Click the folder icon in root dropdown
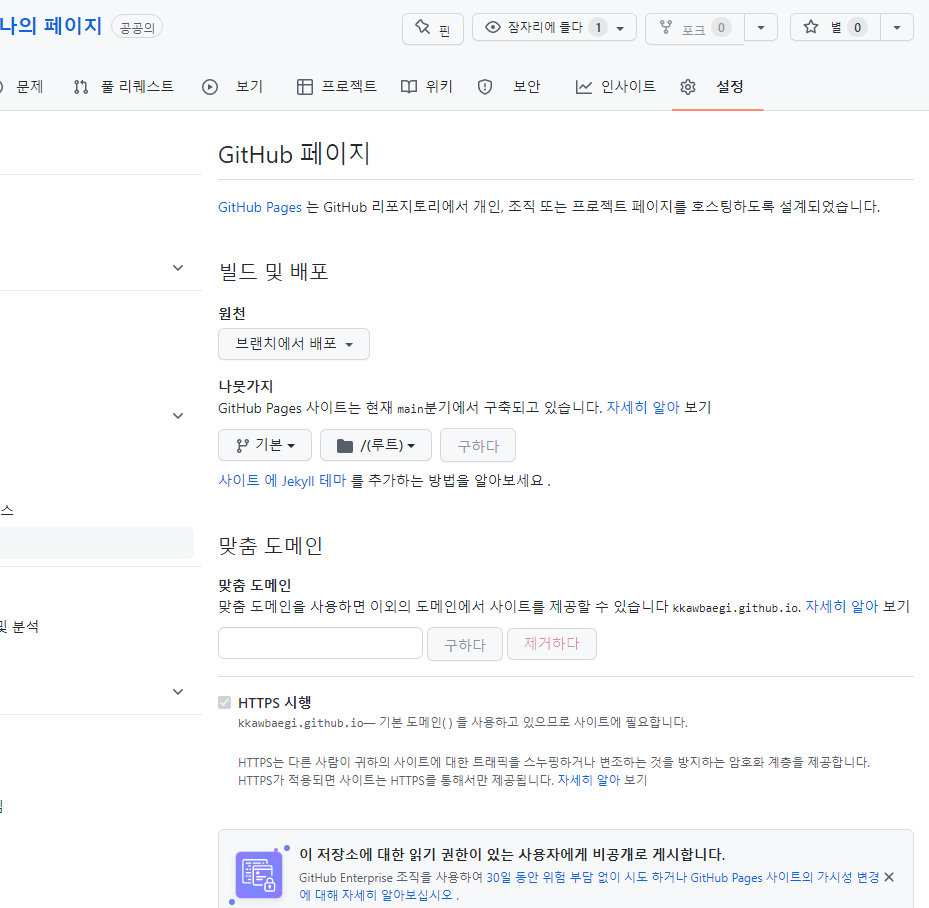 tap(345, 445)
